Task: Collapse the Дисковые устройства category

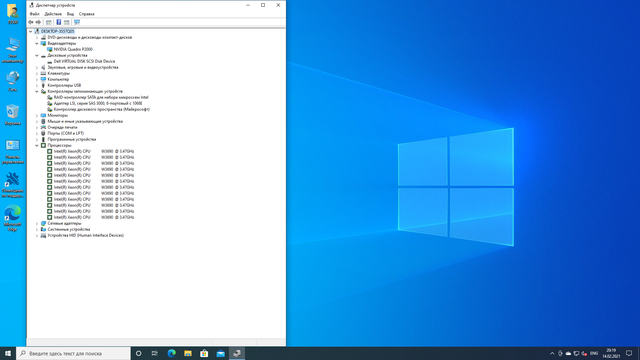Action: 37,56
